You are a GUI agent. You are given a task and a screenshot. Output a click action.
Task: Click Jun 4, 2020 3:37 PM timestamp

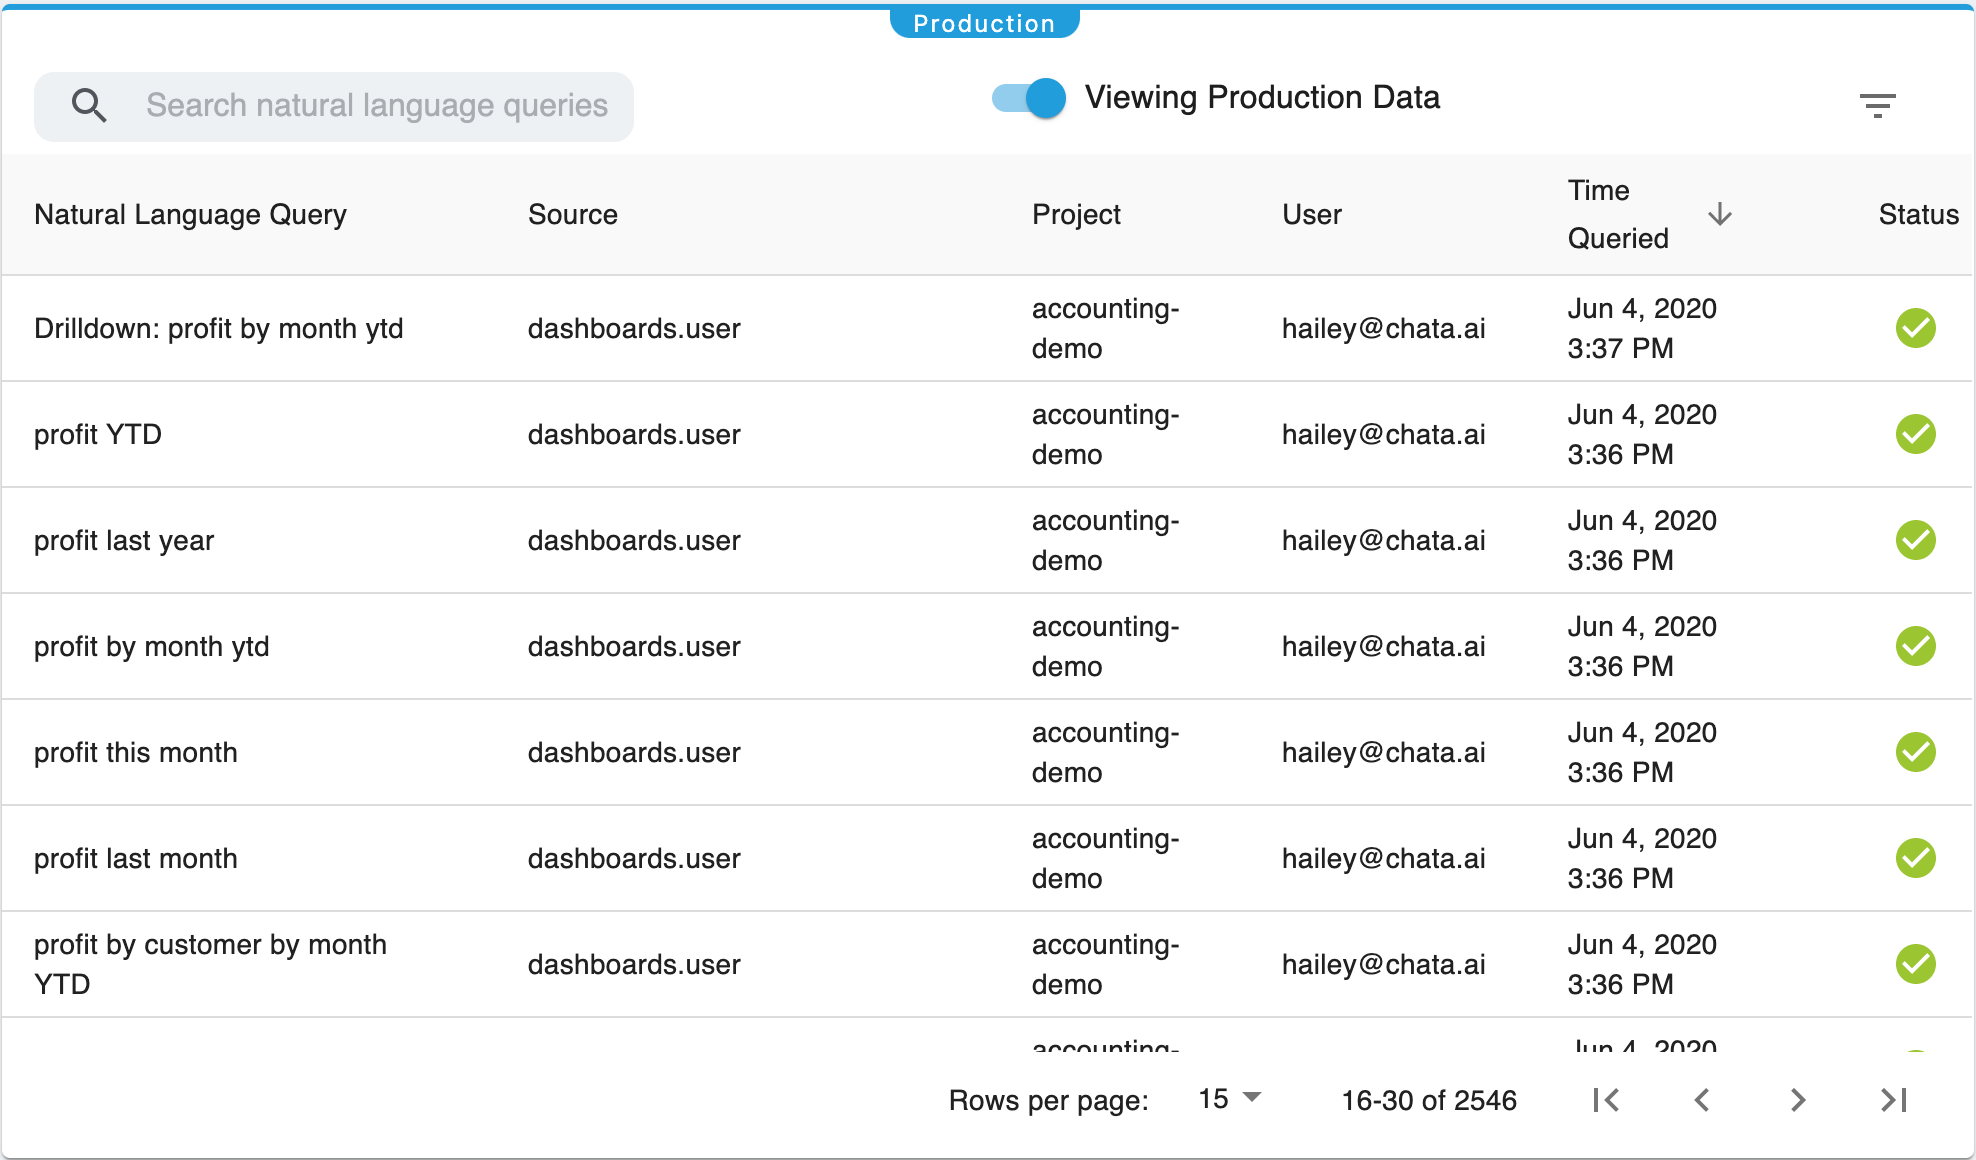[x=1642, y=328]
